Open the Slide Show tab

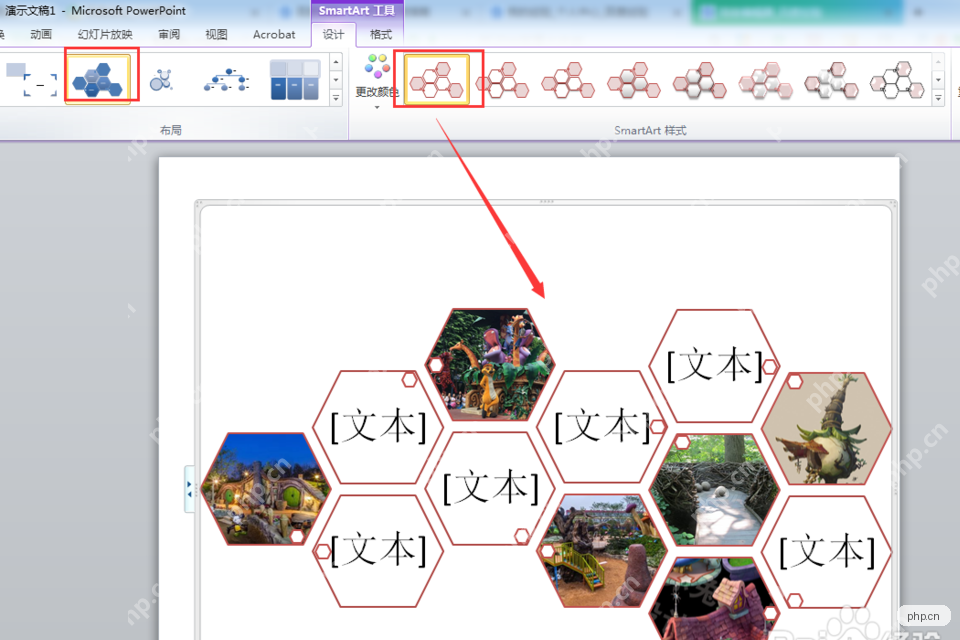point(105,34)
